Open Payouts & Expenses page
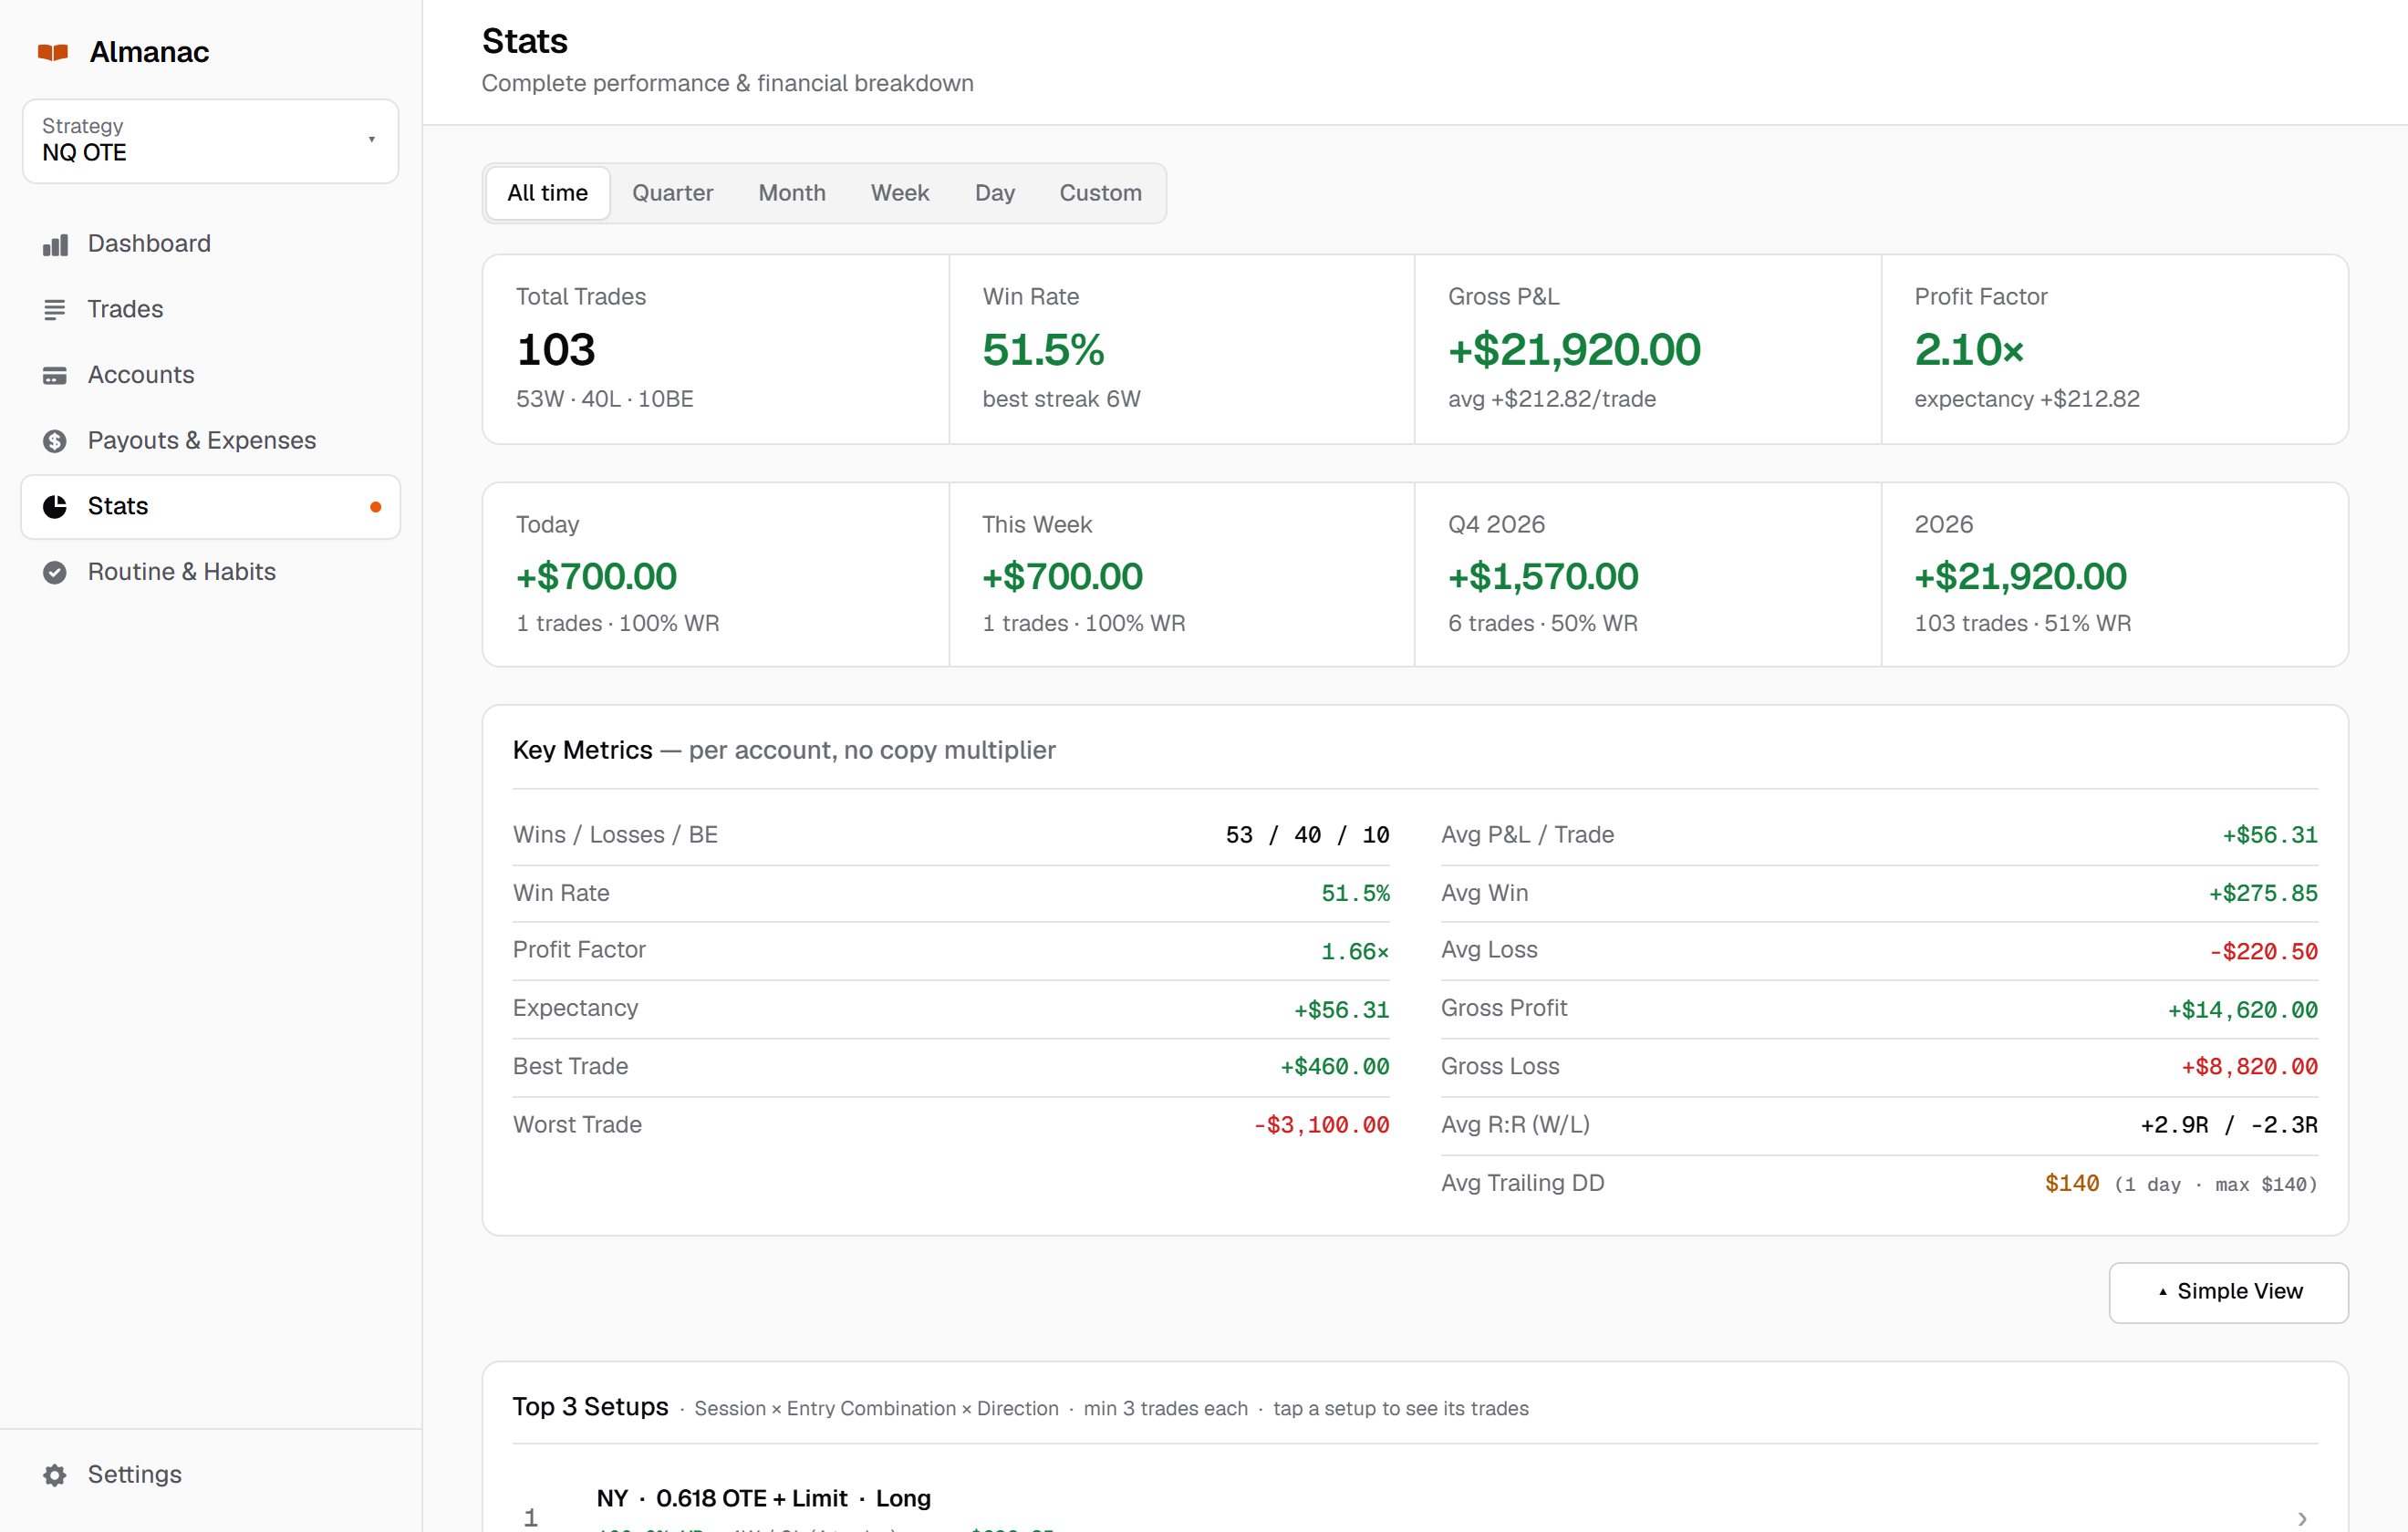 tap(210, 441)
